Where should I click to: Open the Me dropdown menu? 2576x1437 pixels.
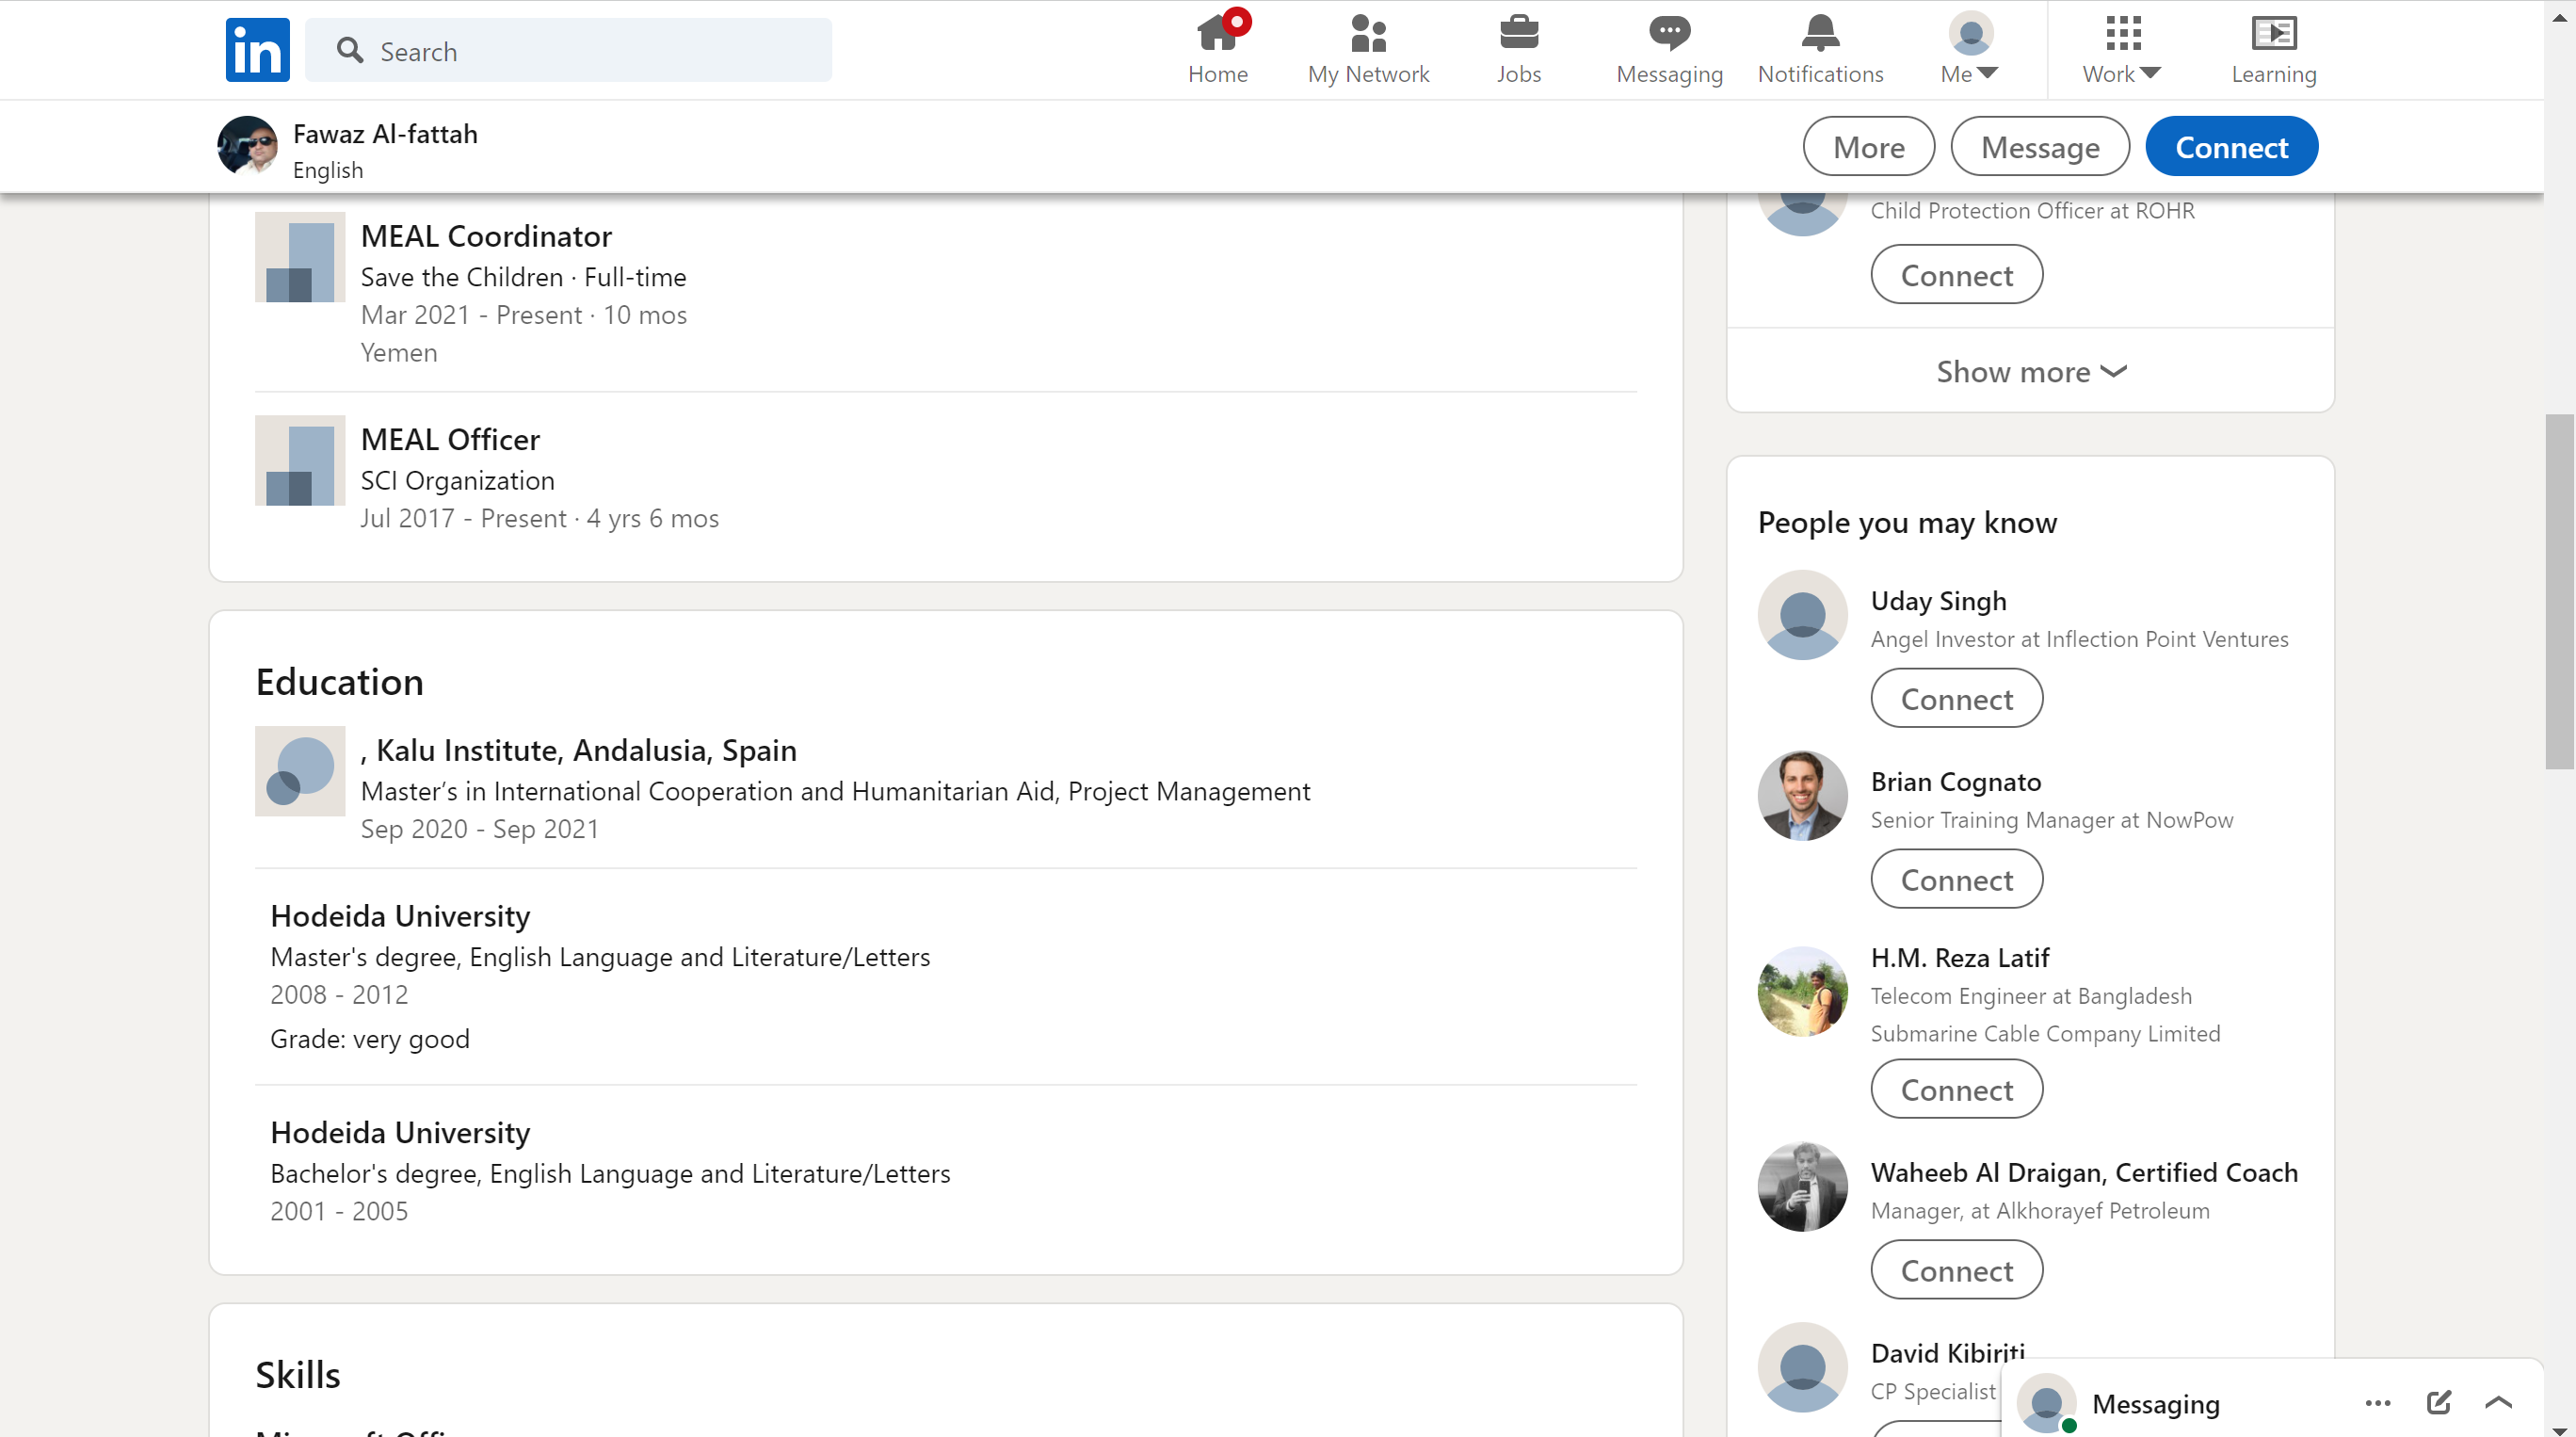(x=1970, y=48)
